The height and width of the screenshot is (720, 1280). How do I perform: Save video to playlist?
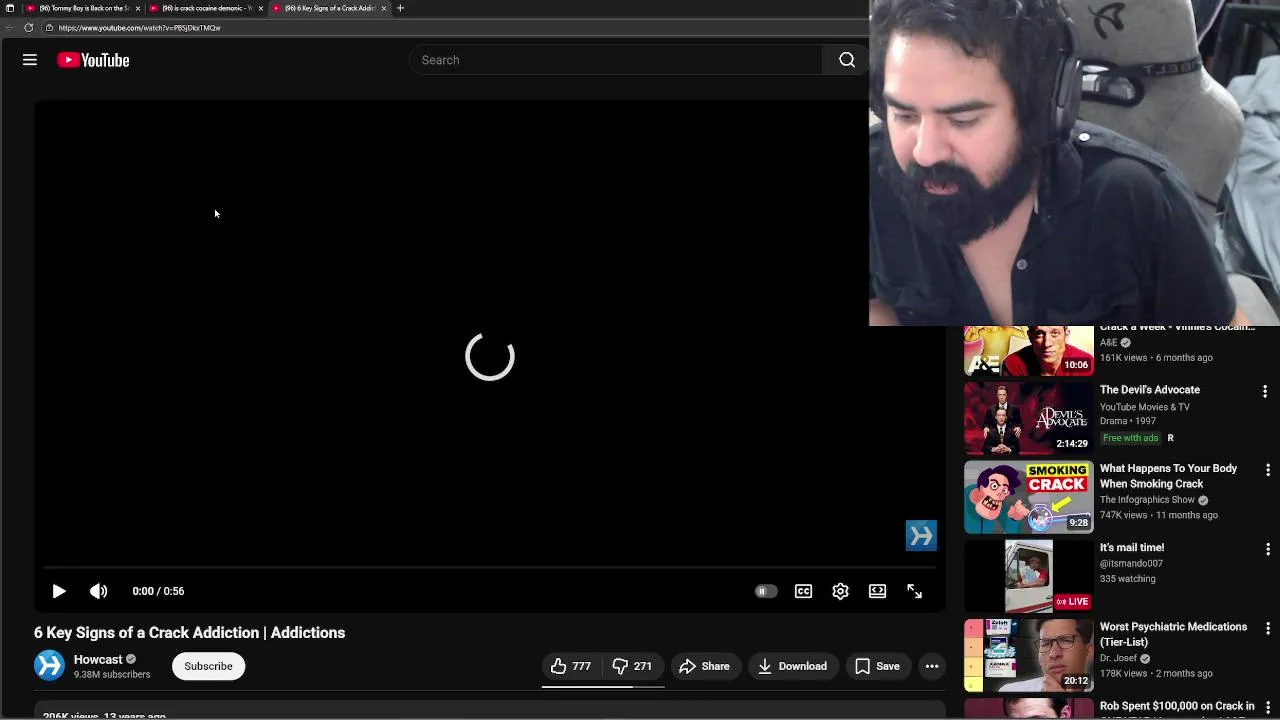point(877,666)
